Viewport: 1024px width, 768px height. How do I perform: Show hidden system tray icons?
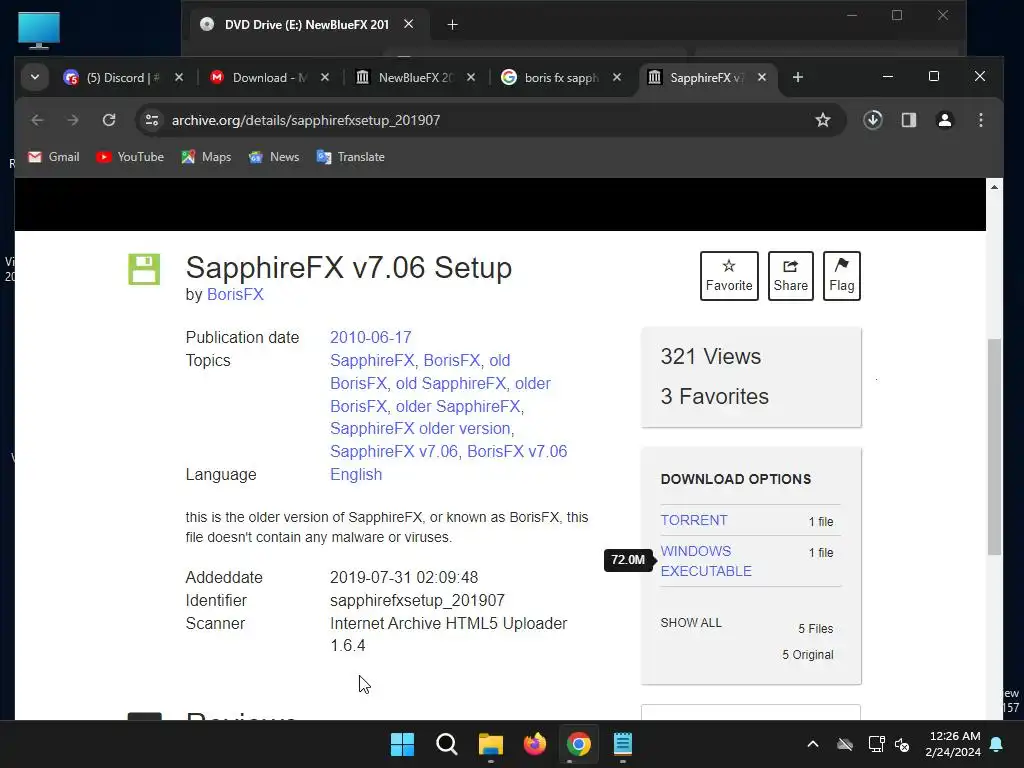click(813, 744)
